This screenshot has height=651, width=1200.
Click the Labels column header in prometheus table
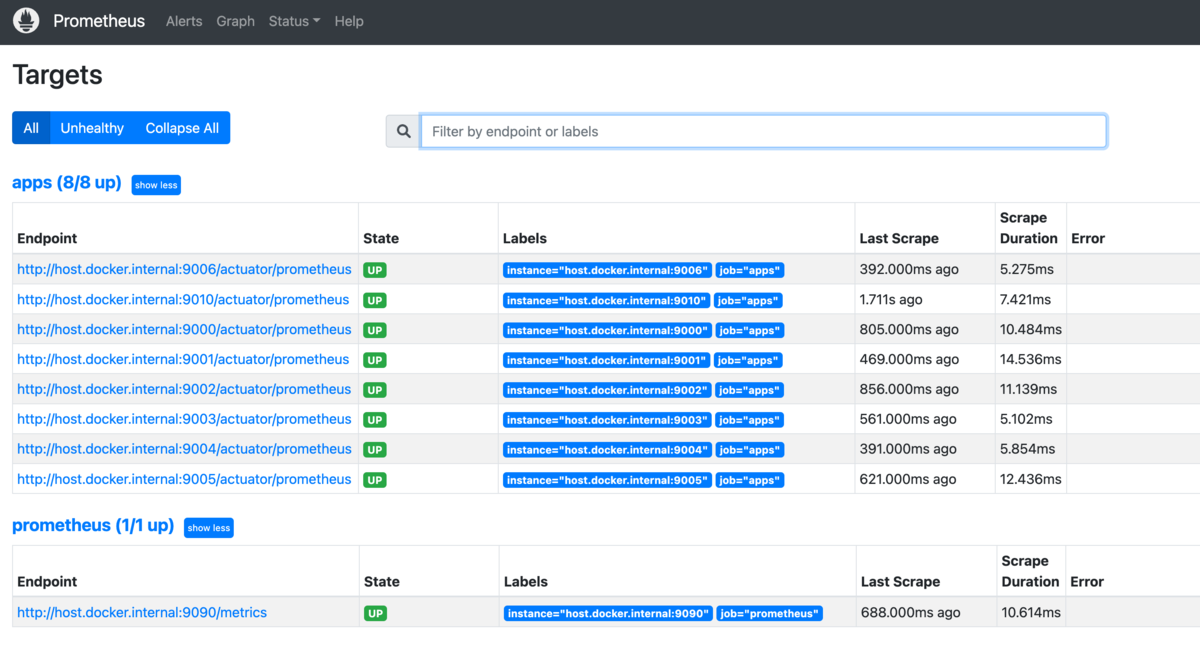point(526,581)
